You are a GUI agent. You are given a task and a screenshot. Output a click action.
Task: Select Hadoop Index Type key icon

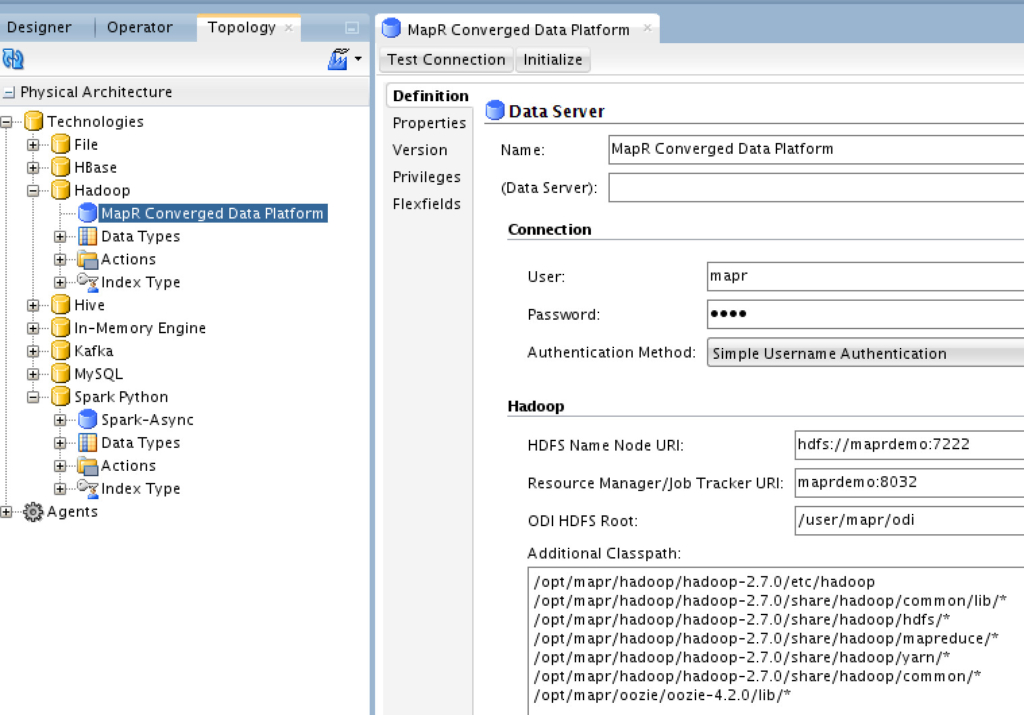click(x=88, y=282)
